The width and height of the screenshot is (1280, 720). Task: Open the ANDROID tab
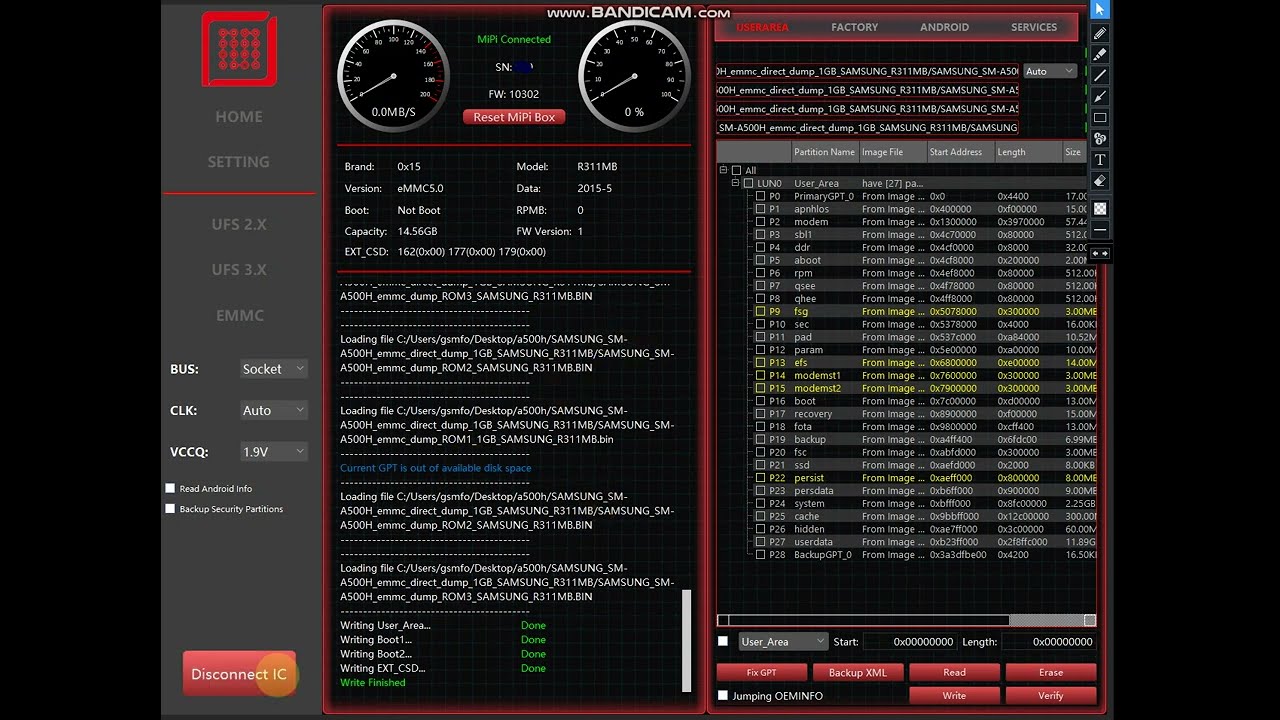point(944,27)
